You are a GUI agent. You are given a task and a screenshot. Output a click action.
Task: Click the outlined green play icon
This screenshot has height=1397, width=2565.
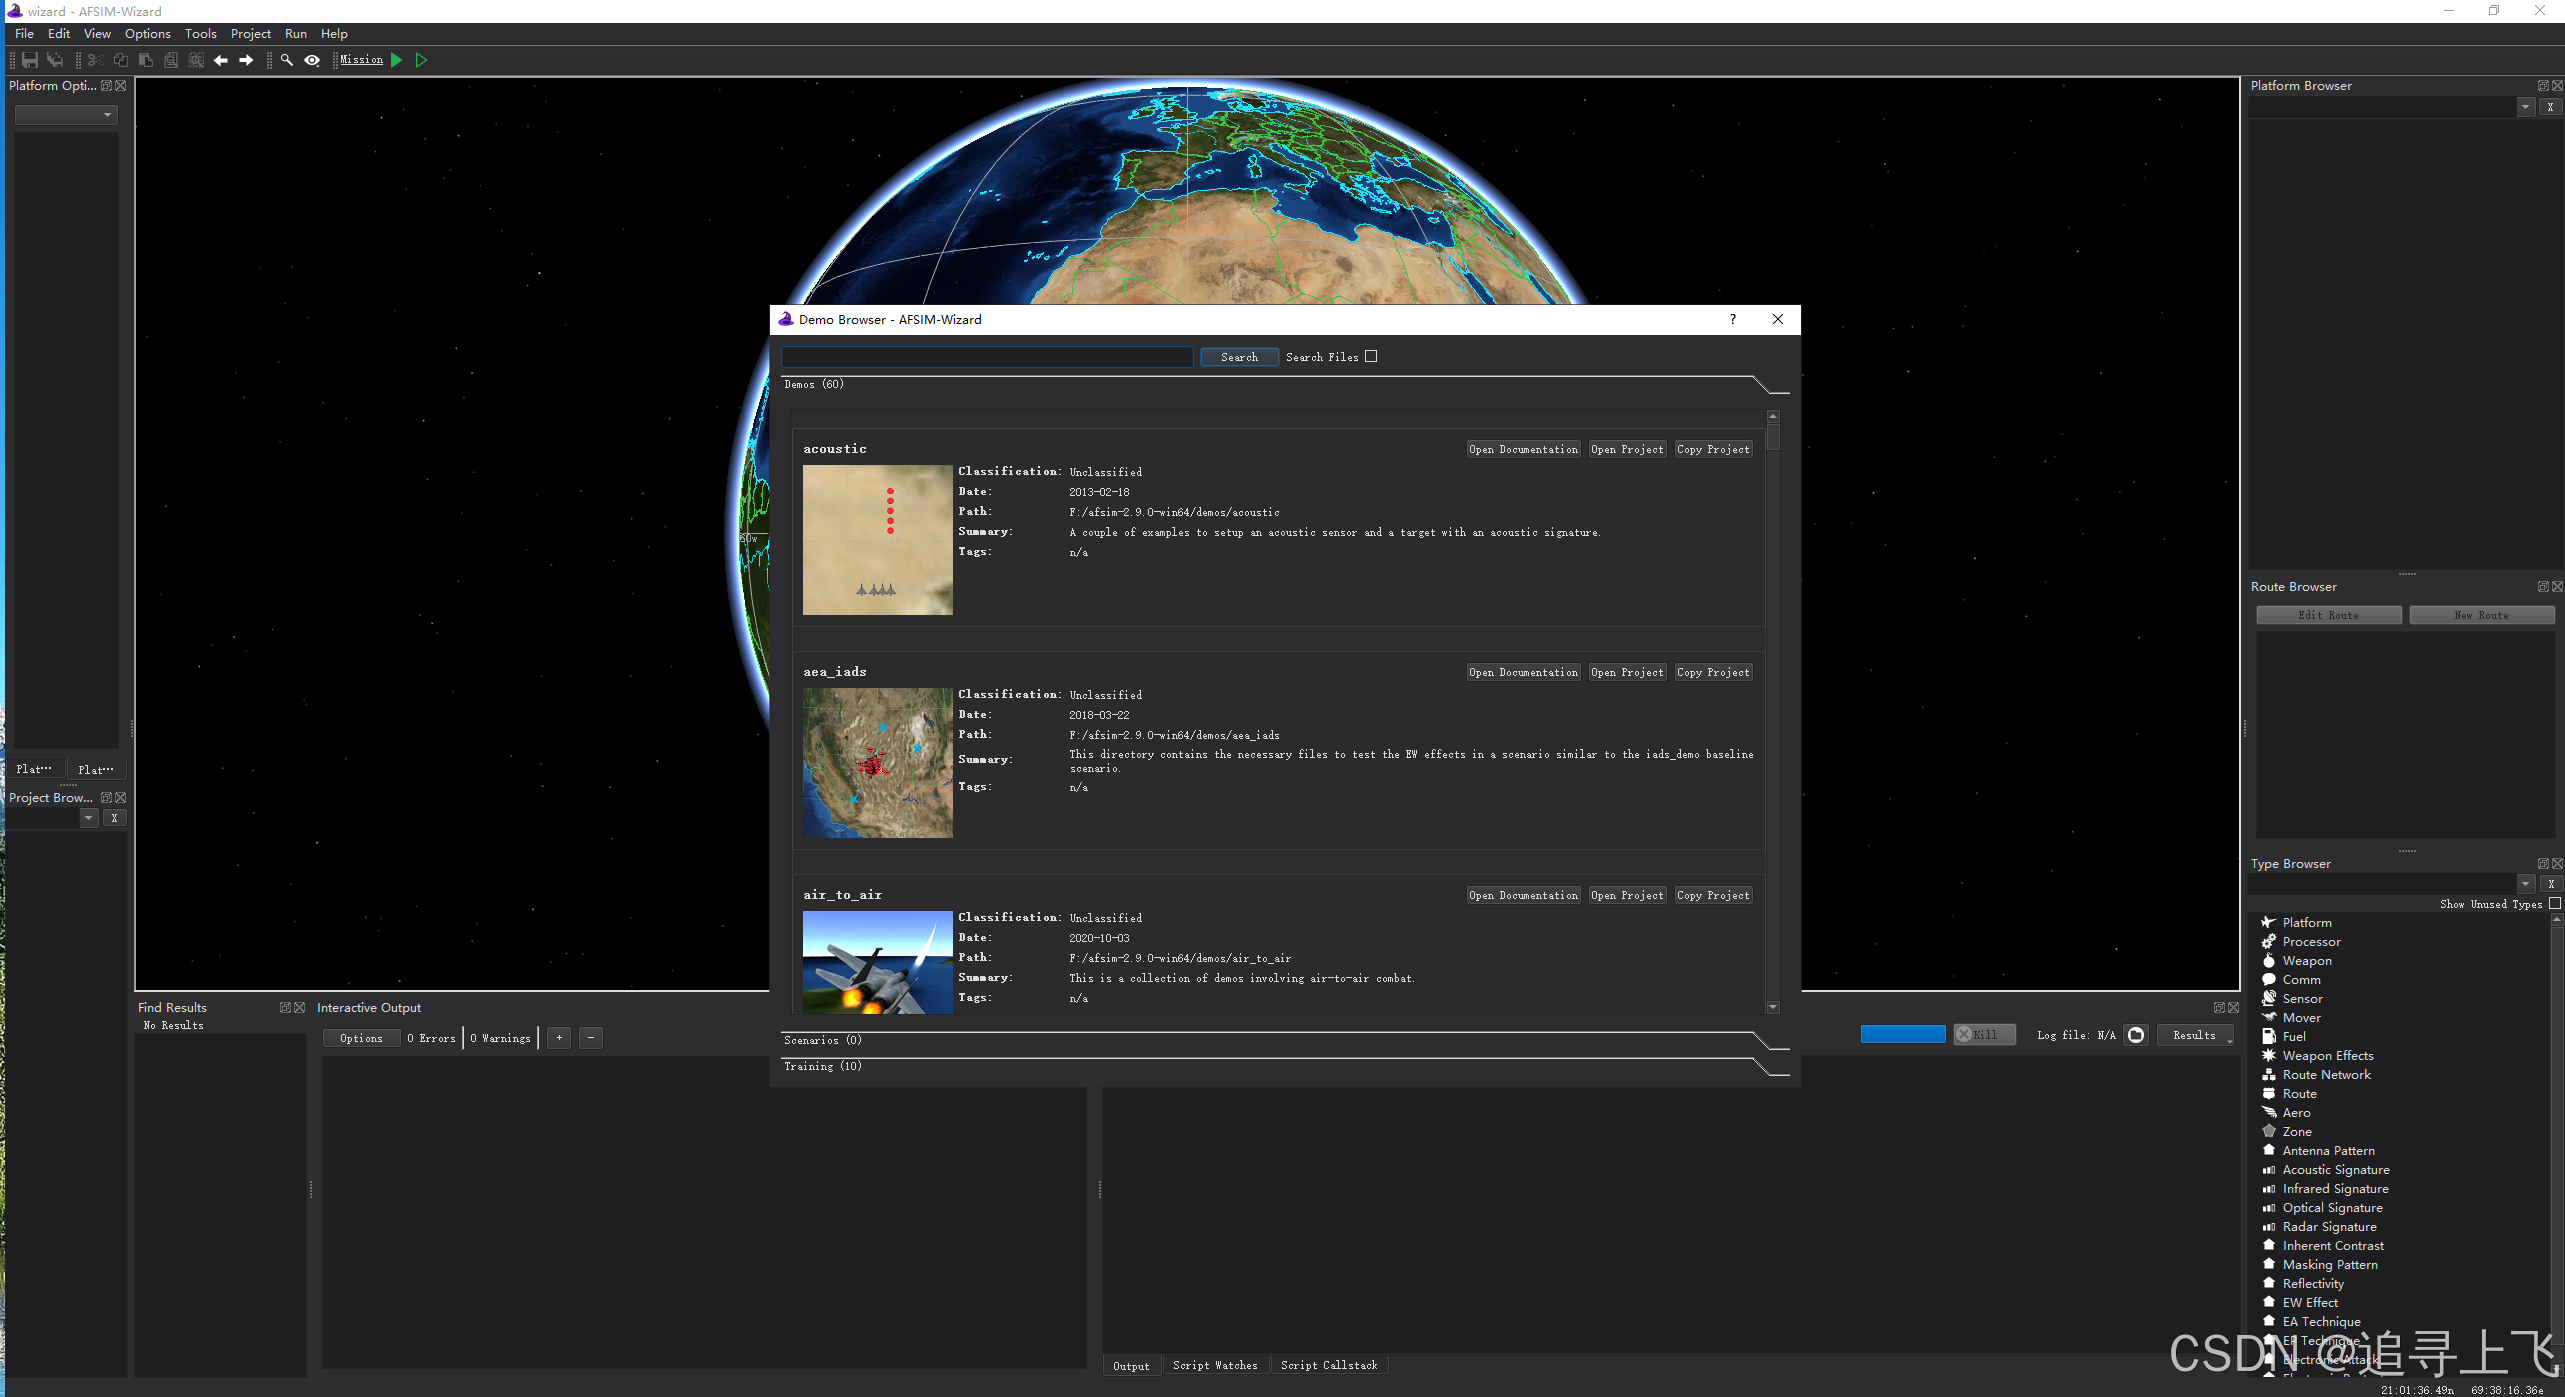pos(421,60)
